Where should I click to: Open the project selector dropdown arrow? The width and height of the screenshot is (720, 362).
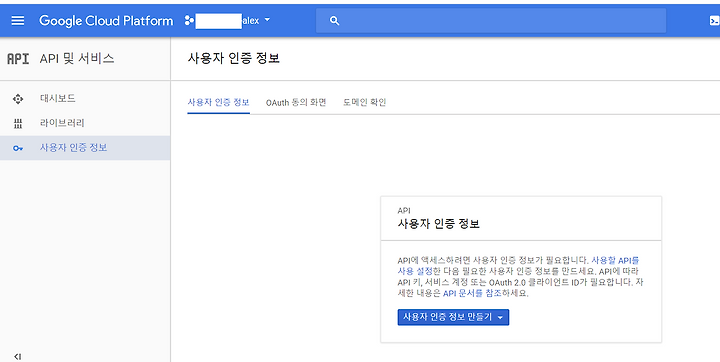267,20
